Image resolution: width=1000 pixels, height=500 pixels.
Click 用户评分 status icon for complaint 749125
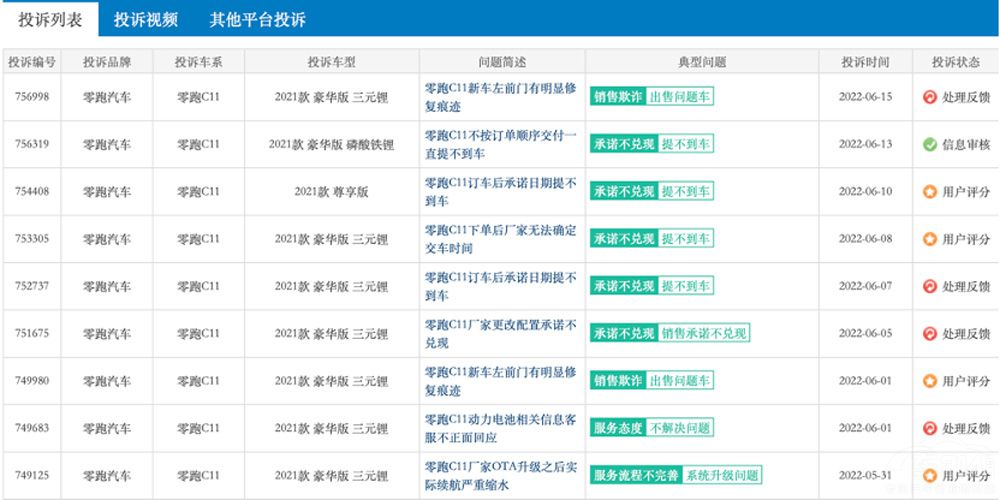click(929, 476)
